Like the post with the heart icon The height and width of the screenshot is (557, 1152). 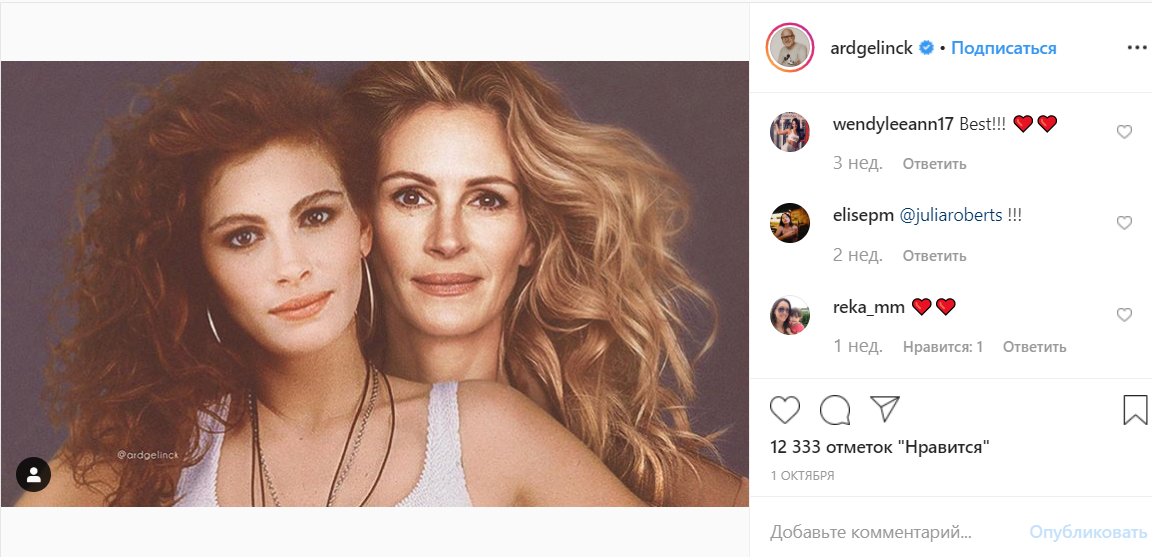[785, 410]
